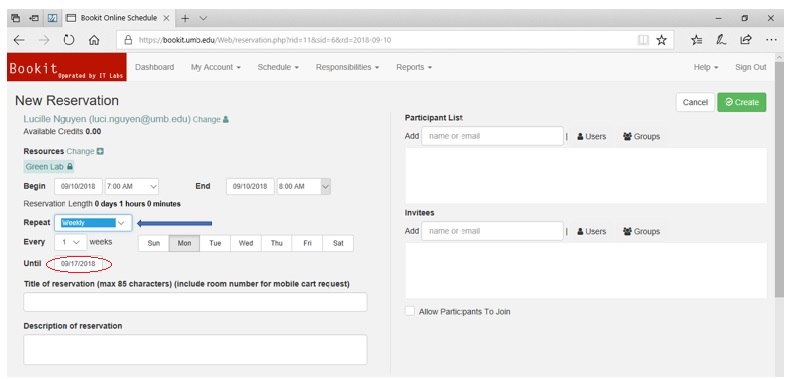Check Allow Participants To Join

pyautogui.click(x=410, y=311)
